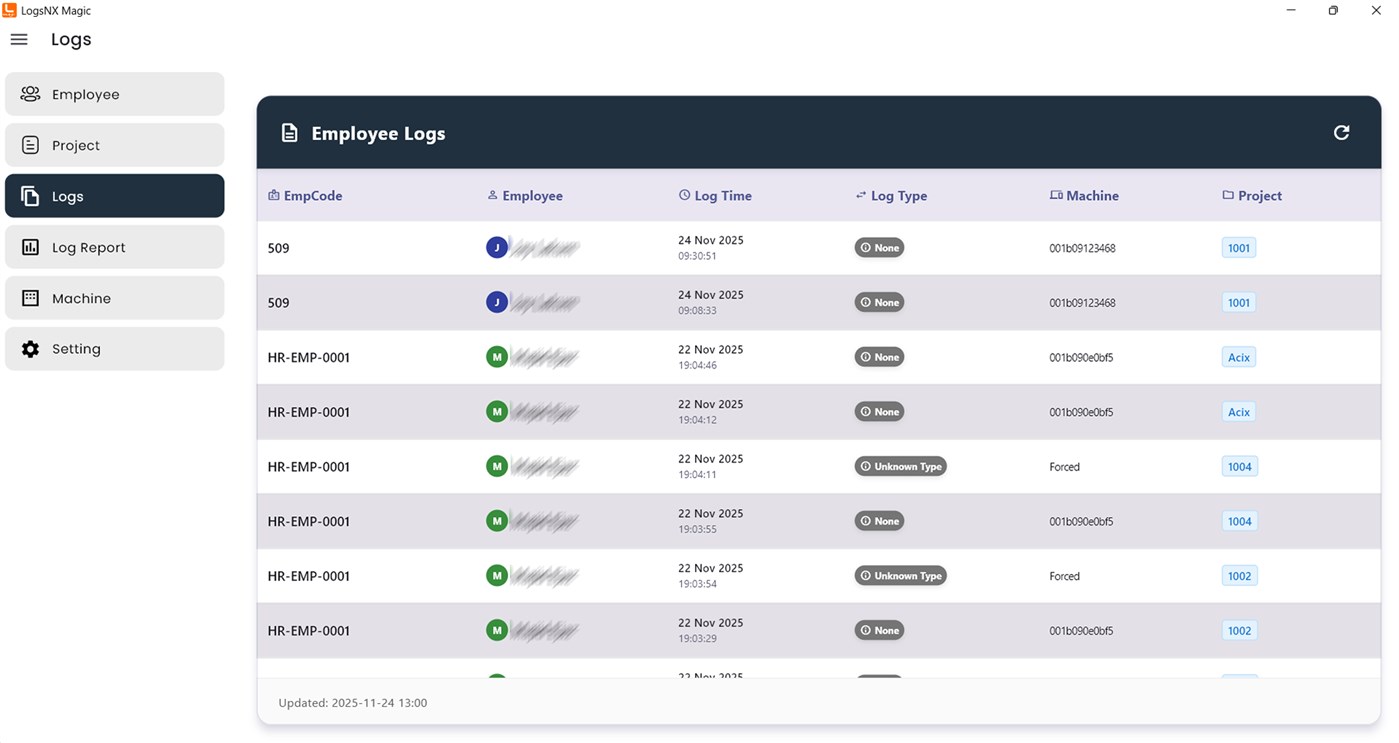Click project tag 1001 in the 09:08:33 row
The image size is (1399, 743).
click(1239, 302)
